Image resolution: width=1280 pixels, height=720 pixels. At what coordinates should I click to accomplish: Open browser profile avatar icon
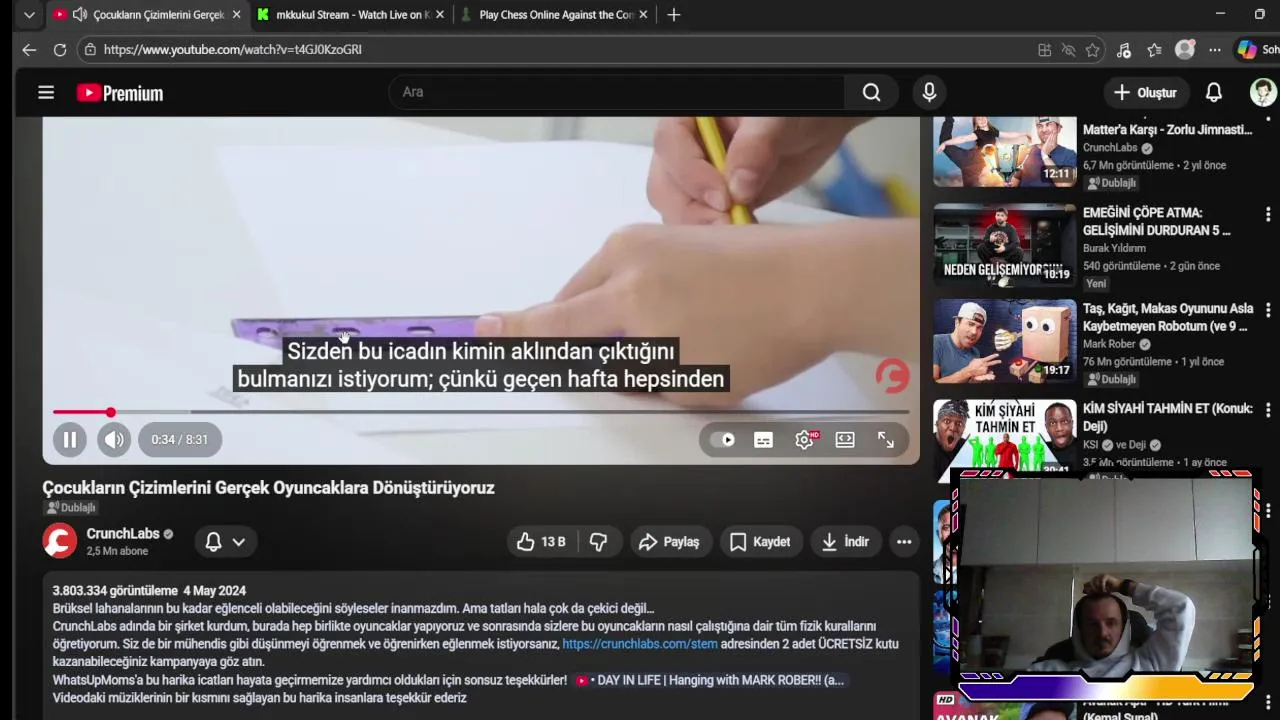coord(1185,49)
